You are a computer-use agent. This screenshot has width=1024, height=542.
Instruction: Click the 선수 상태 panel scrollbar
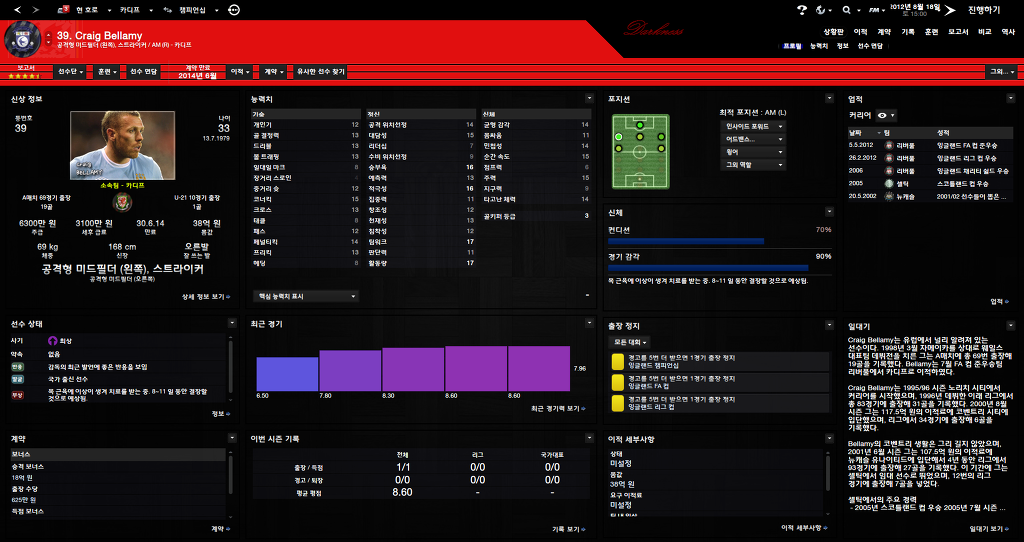pos(231,369)
